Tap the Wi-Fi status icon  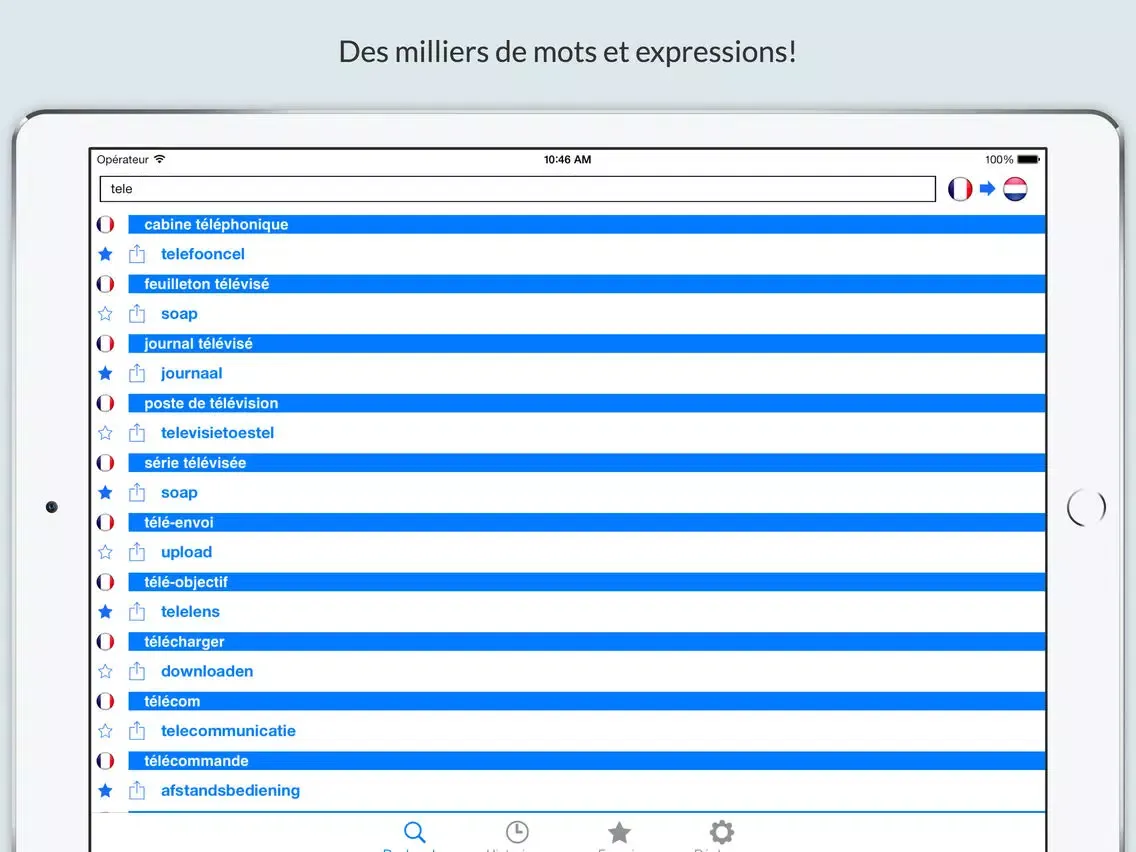159,159
